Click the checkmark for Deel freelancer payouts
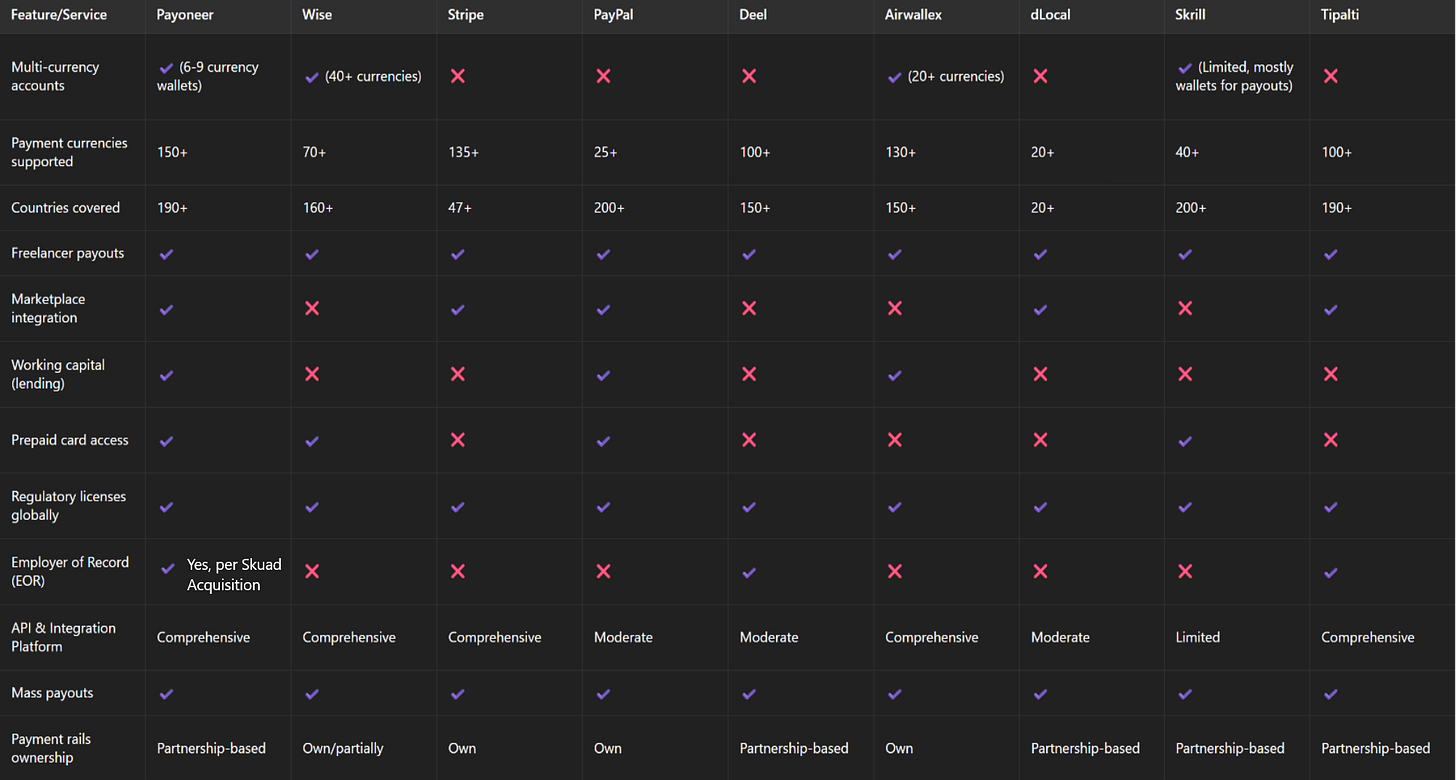This screenshot has width=1456, height=780. (x=748, y=254)
